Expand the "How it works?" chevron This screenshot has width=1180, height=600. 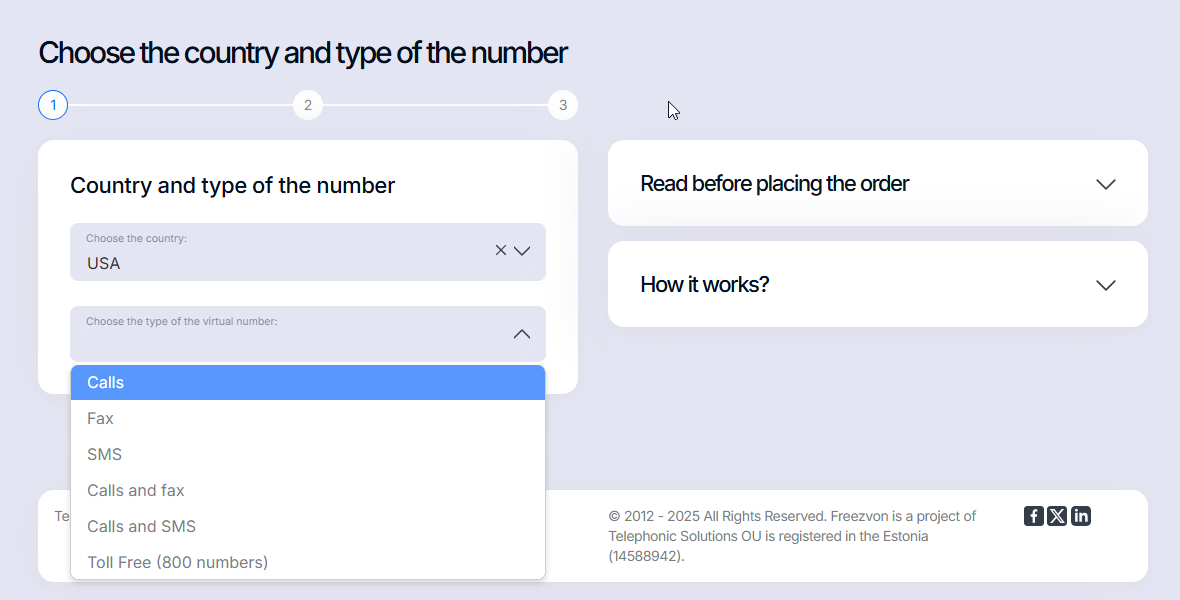pos(1105,285)
